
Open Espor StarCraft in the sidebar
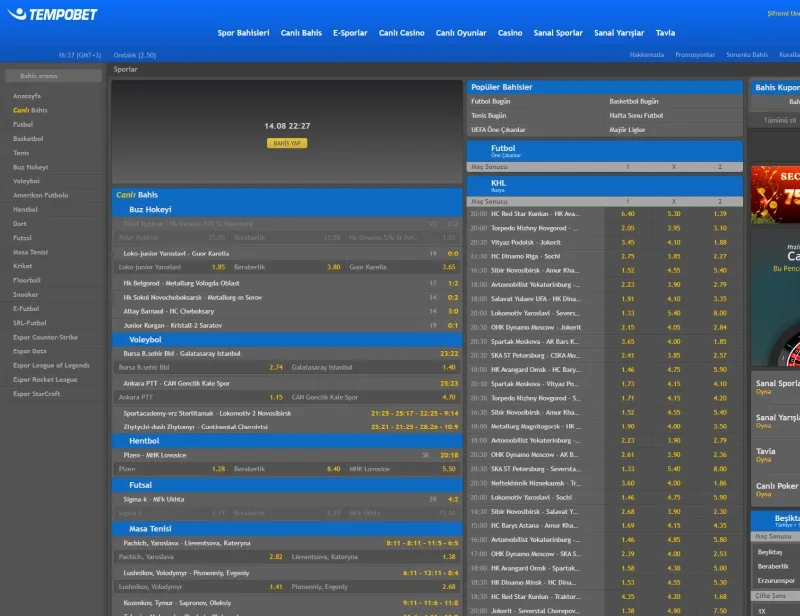click(x=36, y=394)
